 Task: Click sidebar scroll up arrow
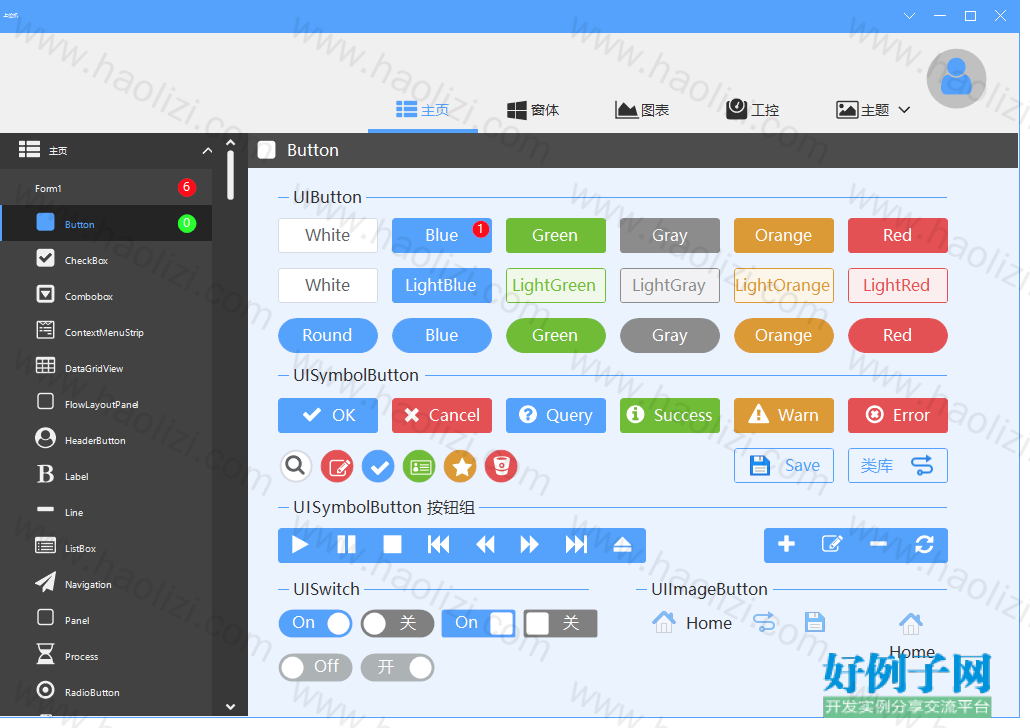[x=230, y=142]
